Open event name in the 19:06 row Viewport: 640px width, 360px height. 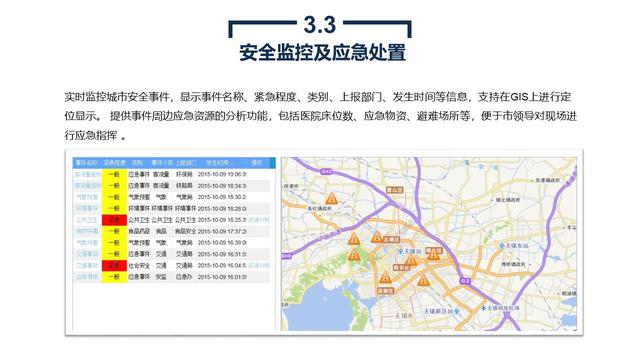(x=87, y=174)
